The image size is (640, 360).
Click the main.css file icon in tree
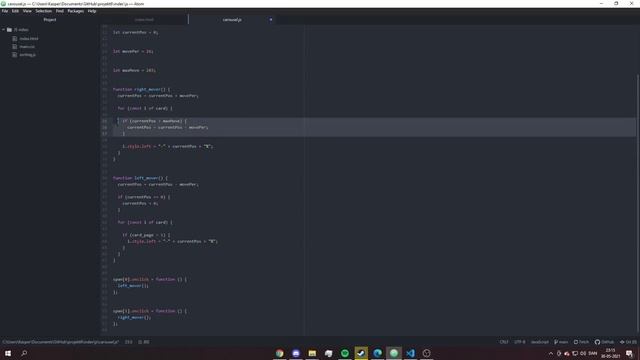15,47
